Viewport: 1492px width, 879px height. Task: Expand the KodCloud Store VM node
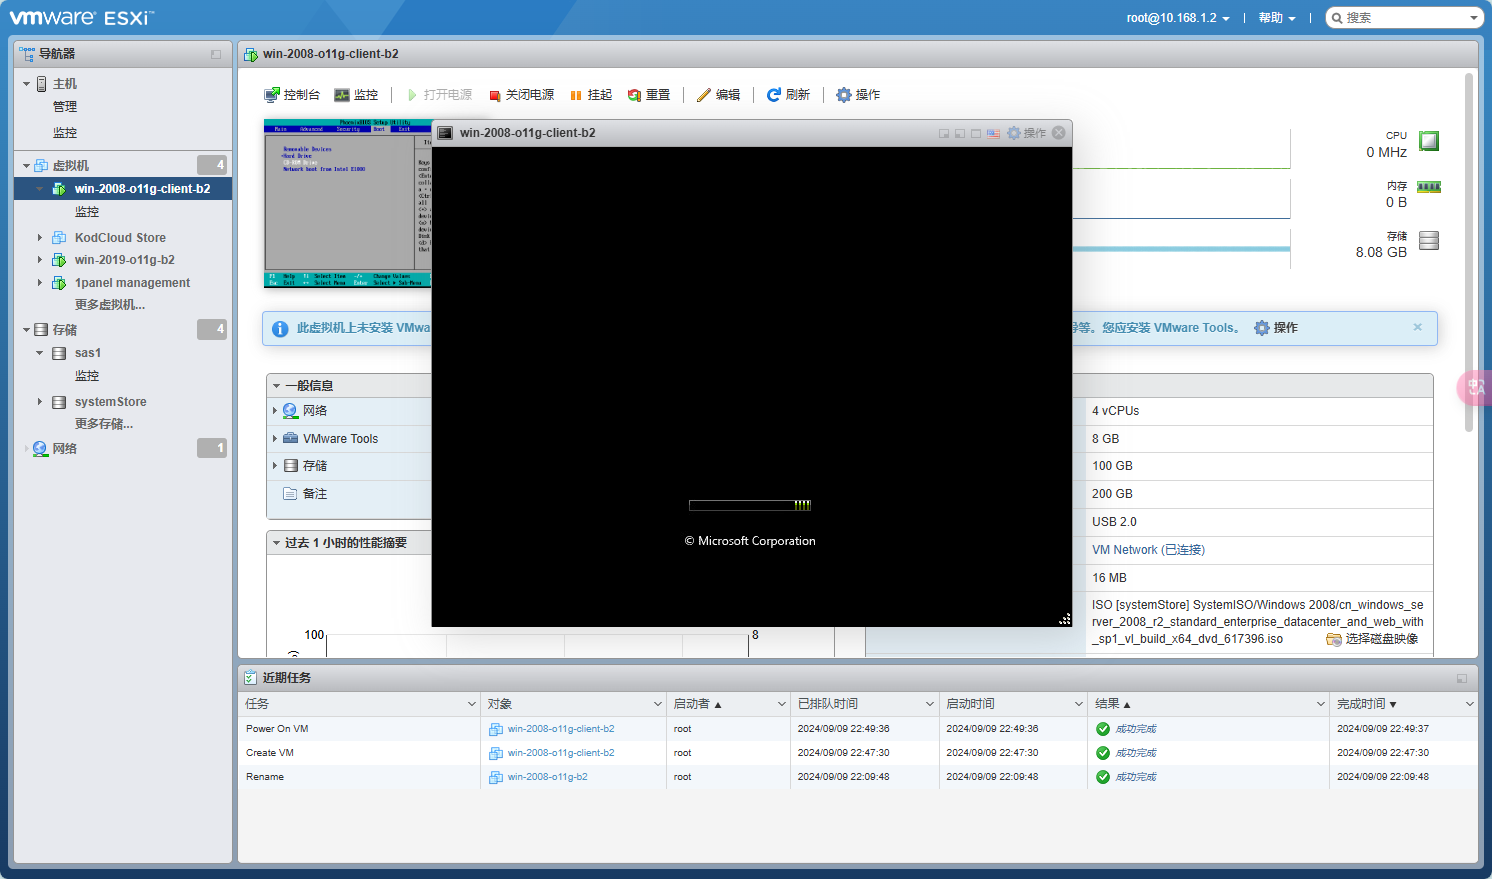[40, 238]
